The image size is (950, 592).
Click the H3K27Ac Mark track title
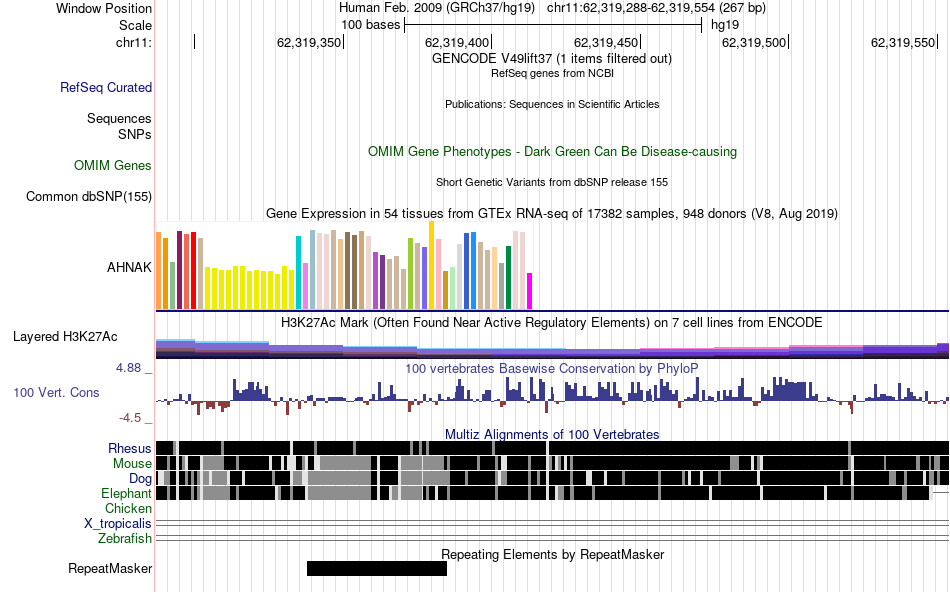point(552,322)
